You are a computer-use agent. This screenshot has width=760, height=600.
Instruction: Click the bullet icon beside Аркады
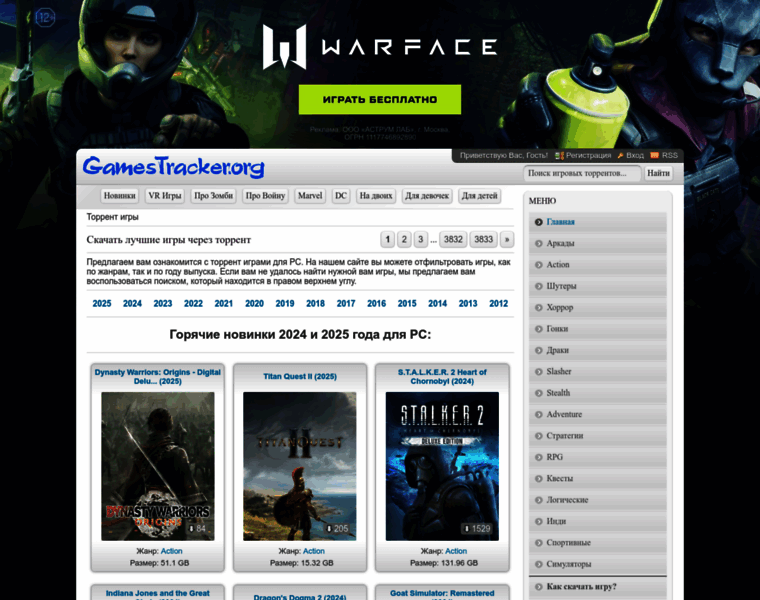538,243
